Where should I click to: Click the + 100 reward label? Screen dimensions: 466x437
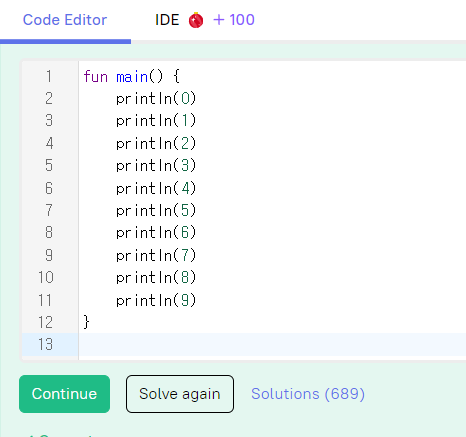pos(234,20)
